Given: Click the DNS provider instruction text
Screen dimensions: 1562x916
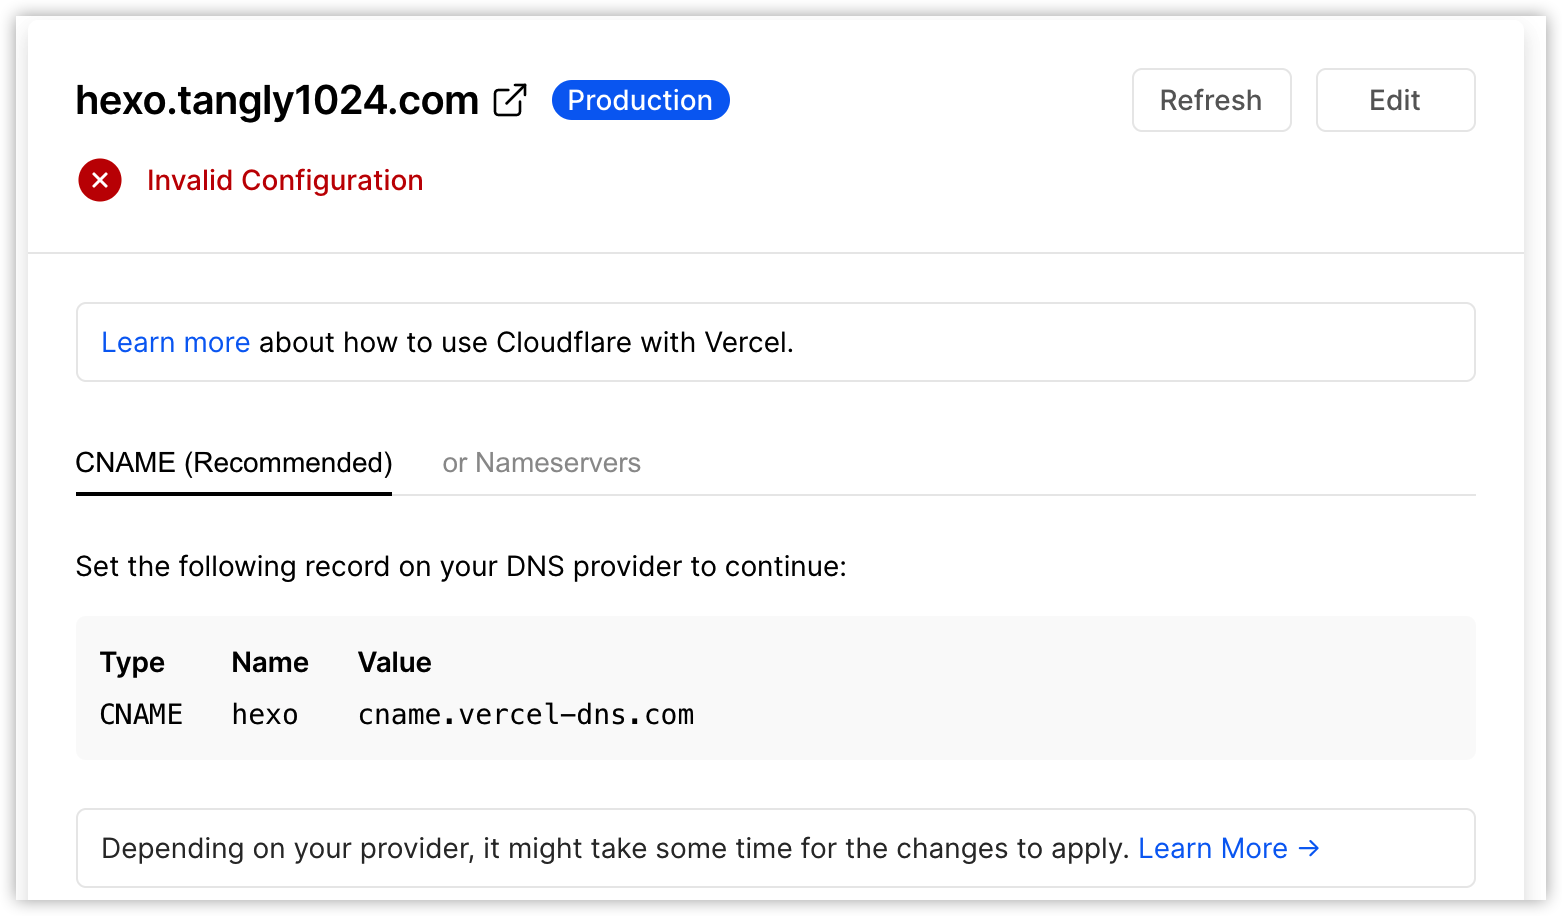Looking at the screenshot, I should tap(461, 566).
